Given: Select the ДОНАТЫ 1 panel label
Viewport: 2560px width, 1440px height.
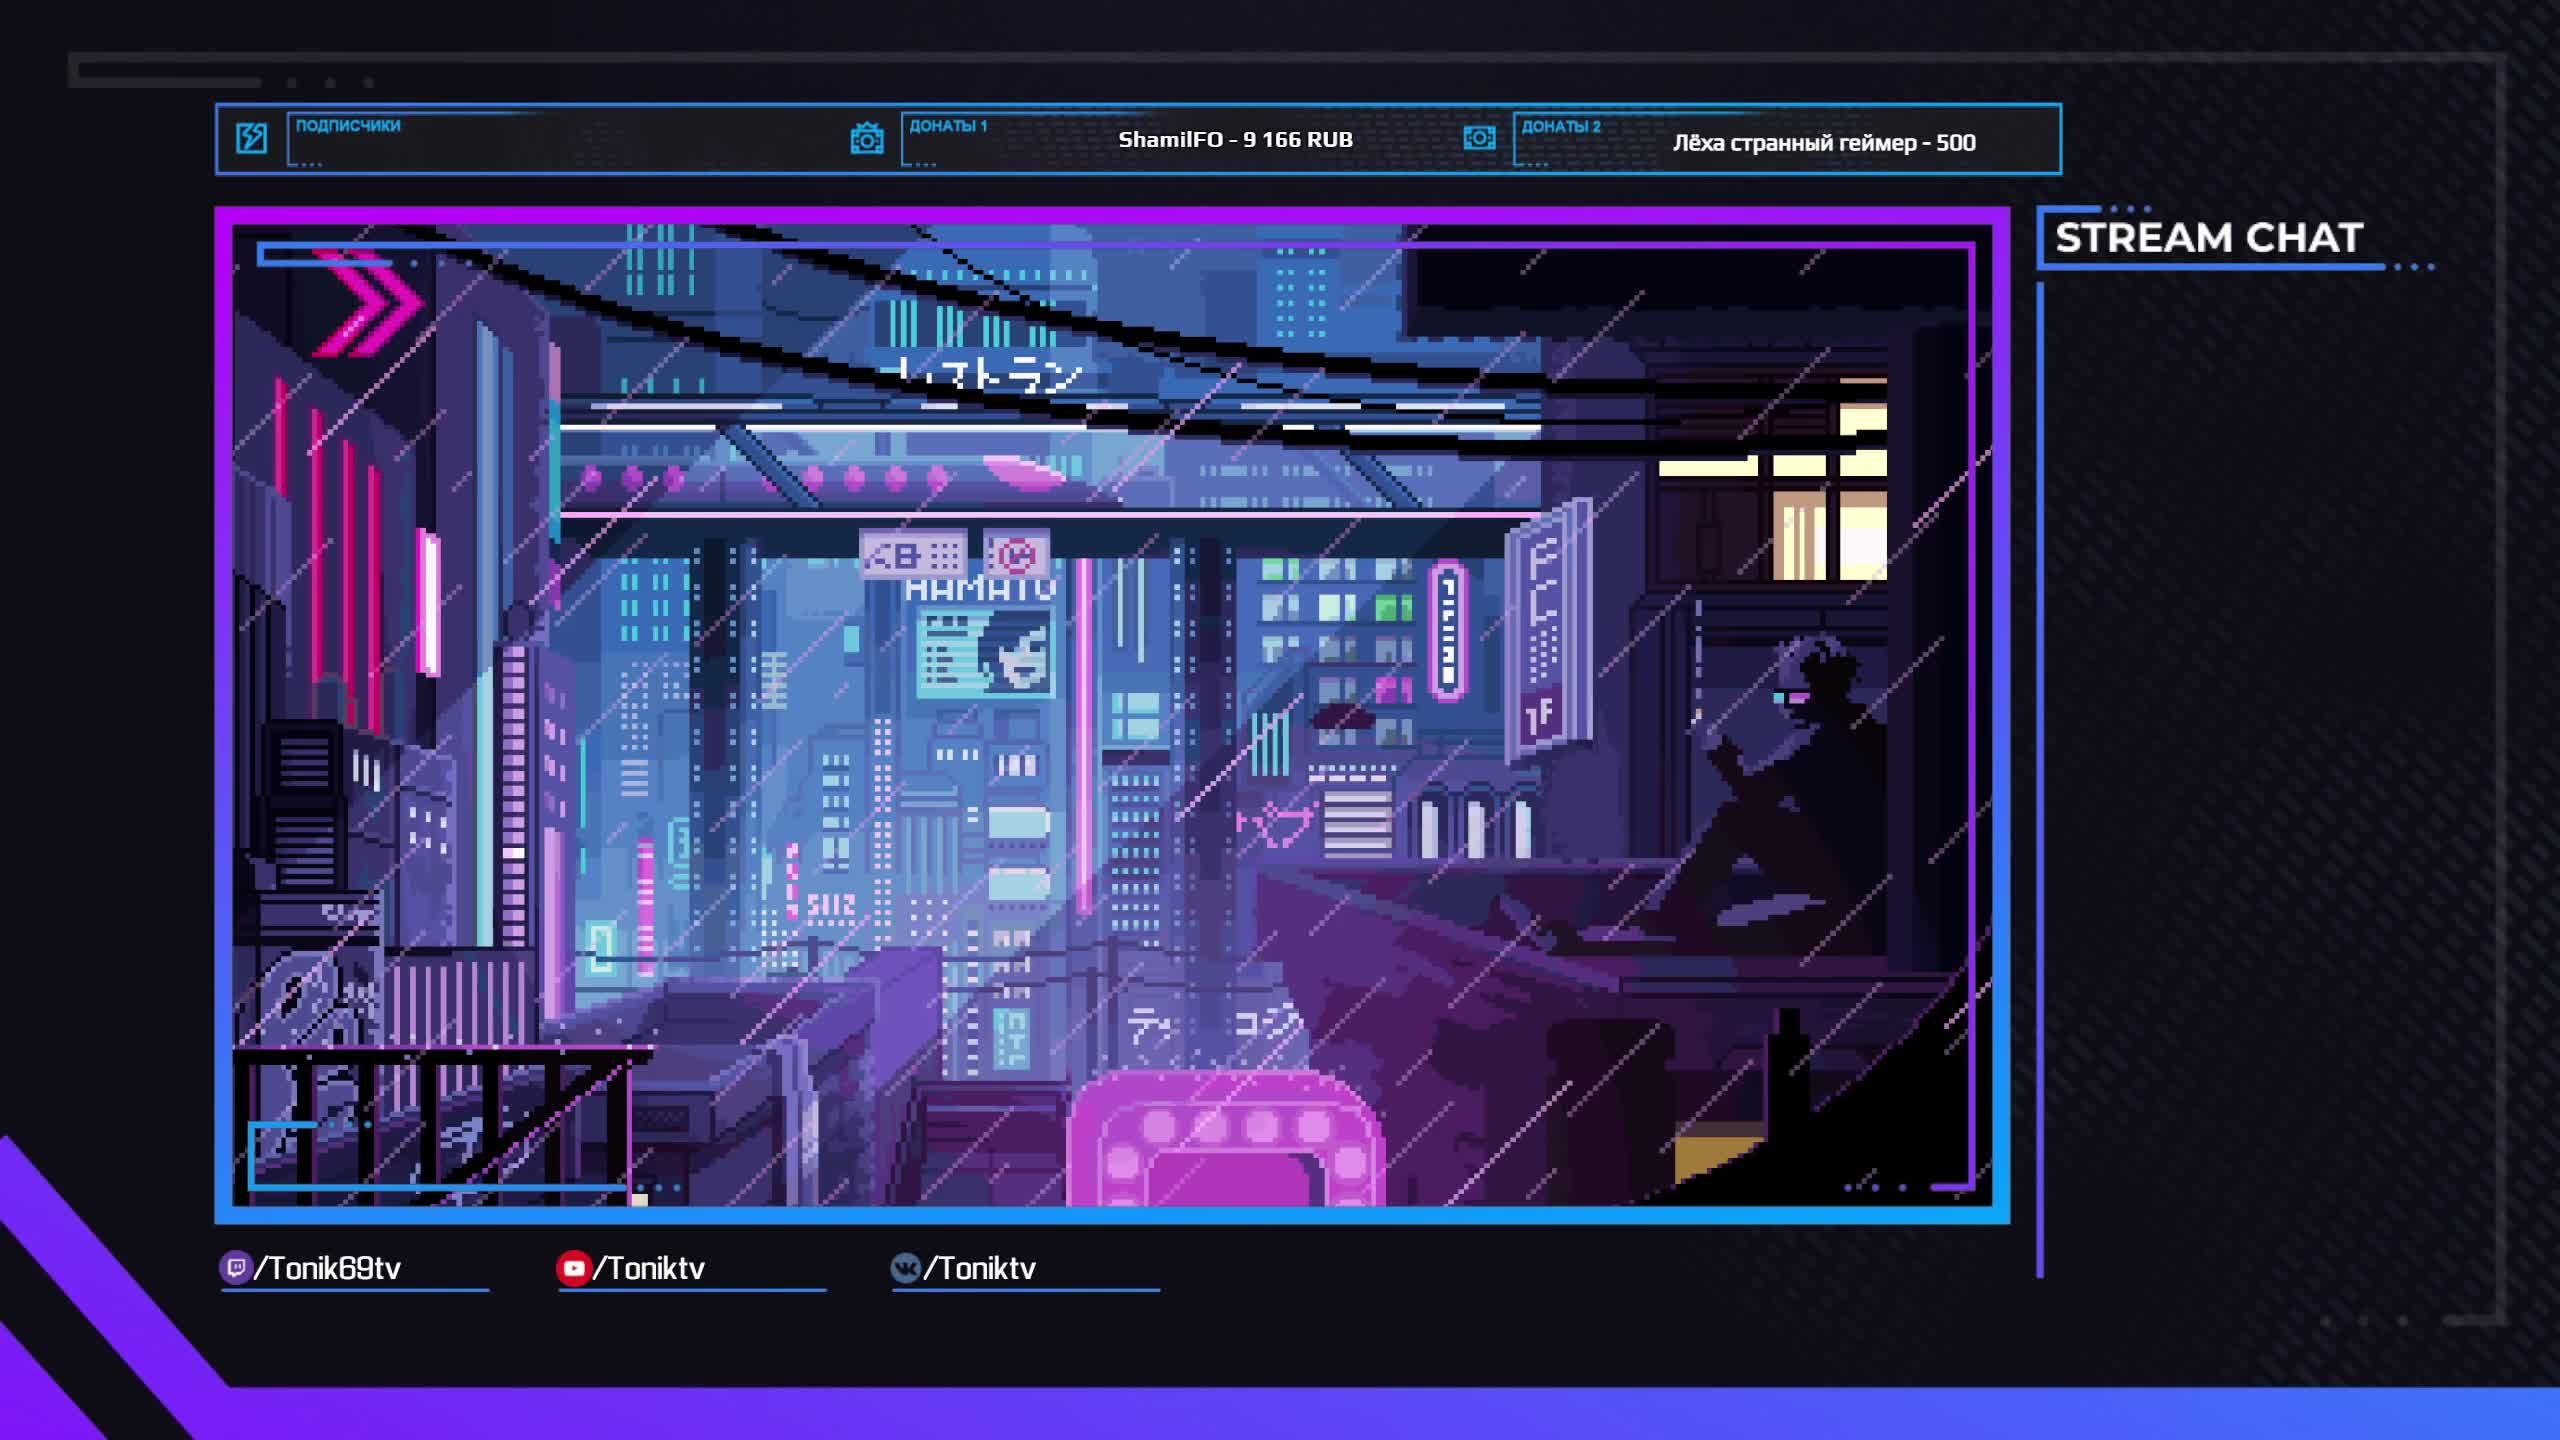Looking at the screenshot, I should [x=948, y=126].
